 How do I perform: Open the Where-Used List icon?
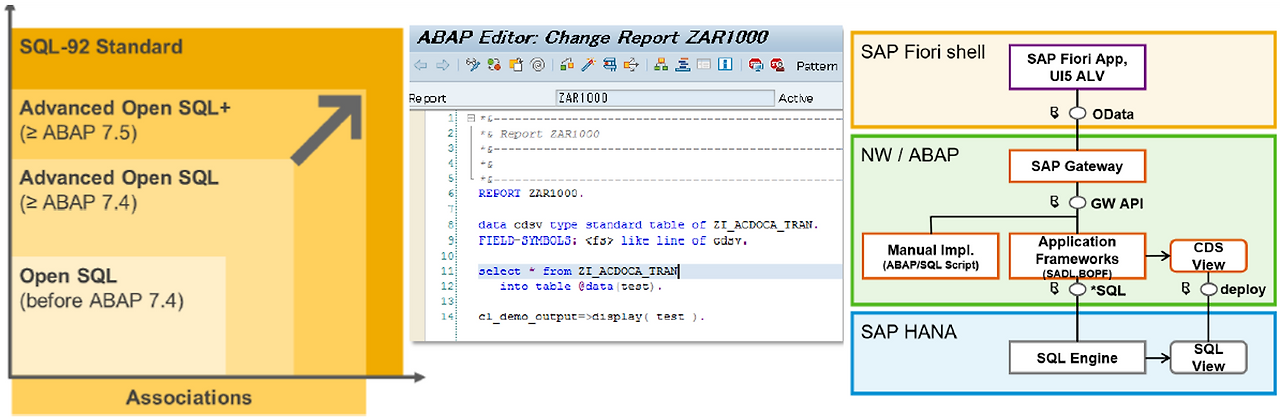[x=631, y=65]
